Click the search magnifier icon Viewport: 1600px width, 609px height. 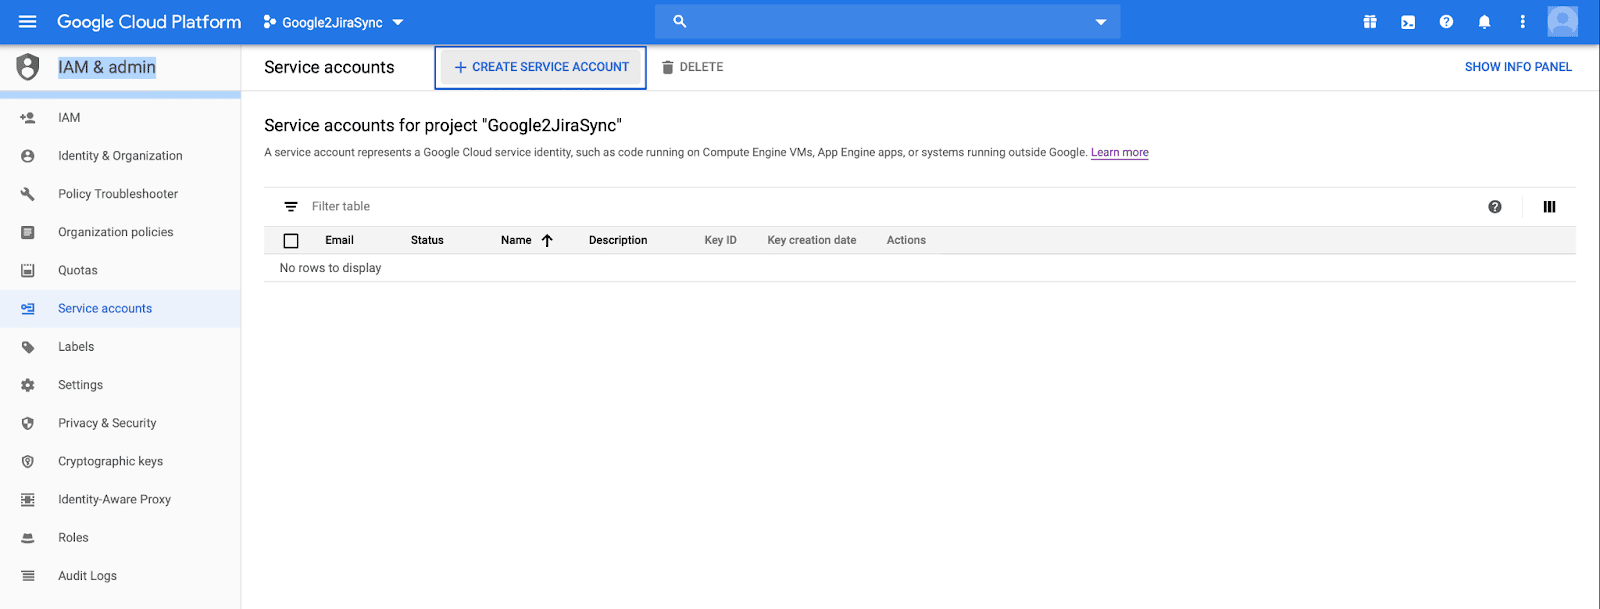(x=680, y=21)
